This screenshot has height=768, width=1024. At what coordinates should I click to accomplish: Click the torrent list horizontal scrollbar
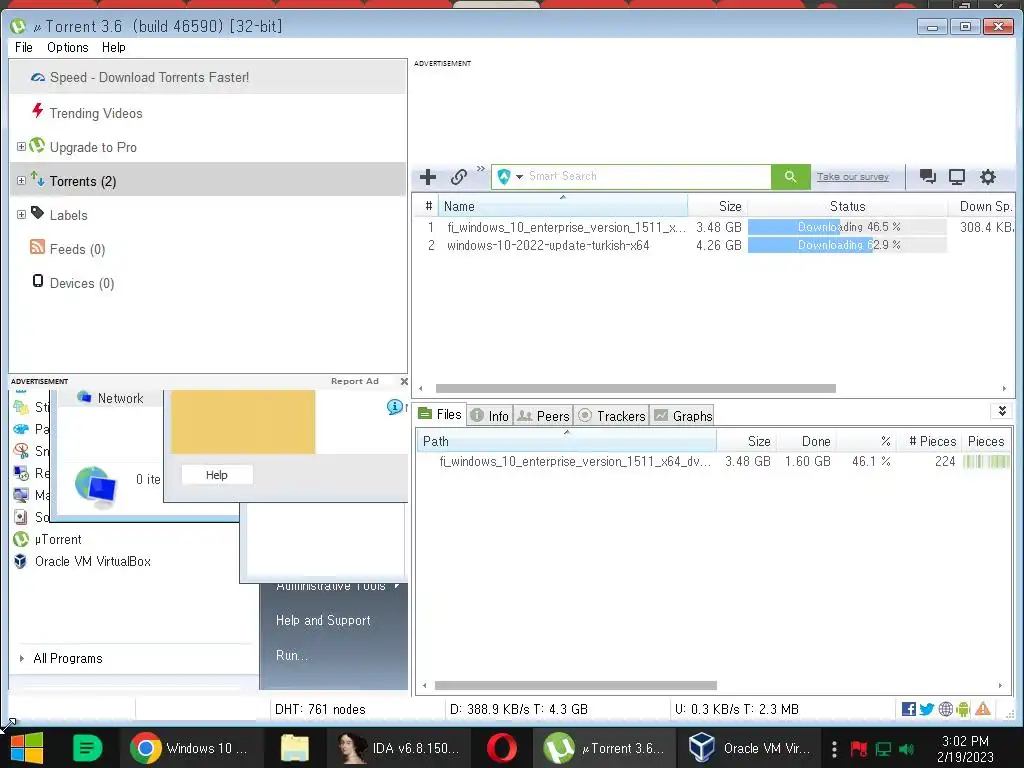click(x=635, y=388)
